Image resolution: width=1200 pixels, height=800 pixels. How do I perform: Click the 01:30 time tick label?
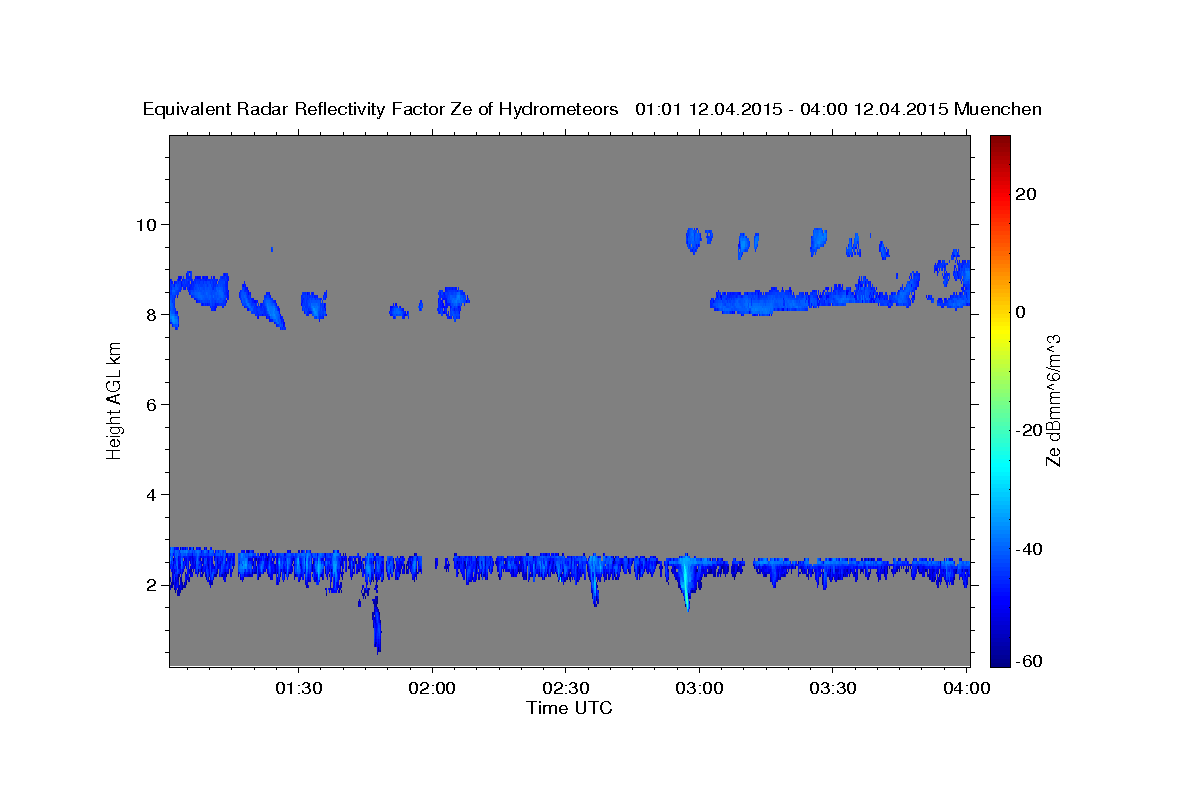coord(299,689)
